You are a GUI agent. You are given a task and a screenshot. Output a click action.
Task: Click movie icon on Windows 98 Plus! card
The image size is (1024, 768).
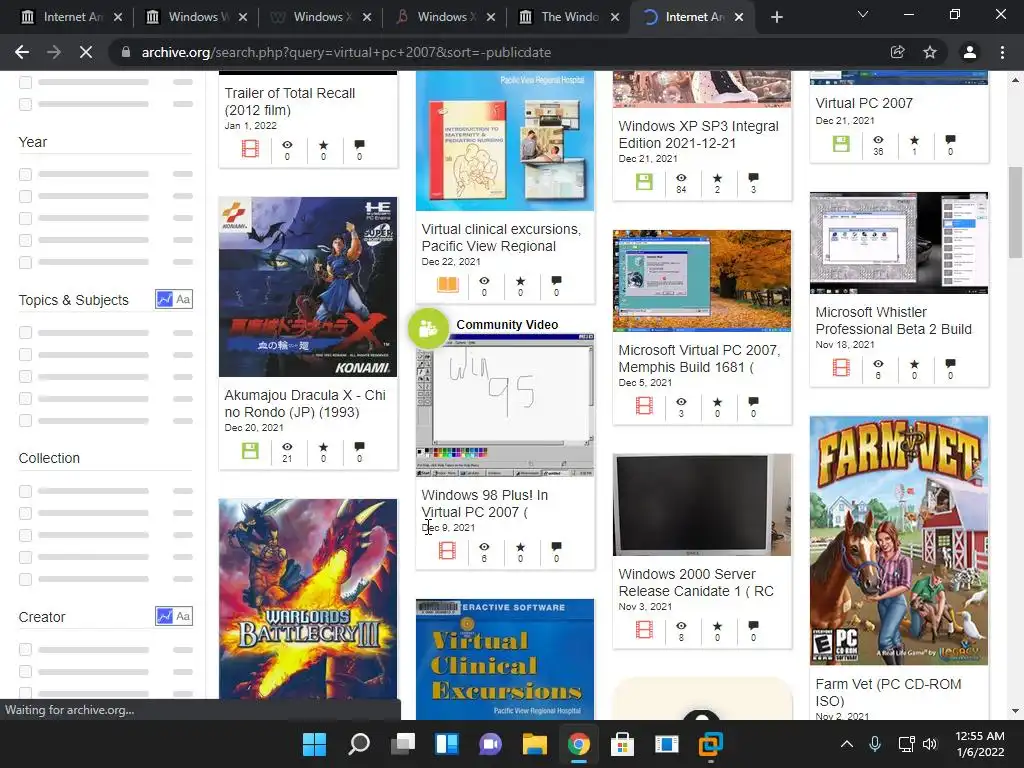coord(447,551)
